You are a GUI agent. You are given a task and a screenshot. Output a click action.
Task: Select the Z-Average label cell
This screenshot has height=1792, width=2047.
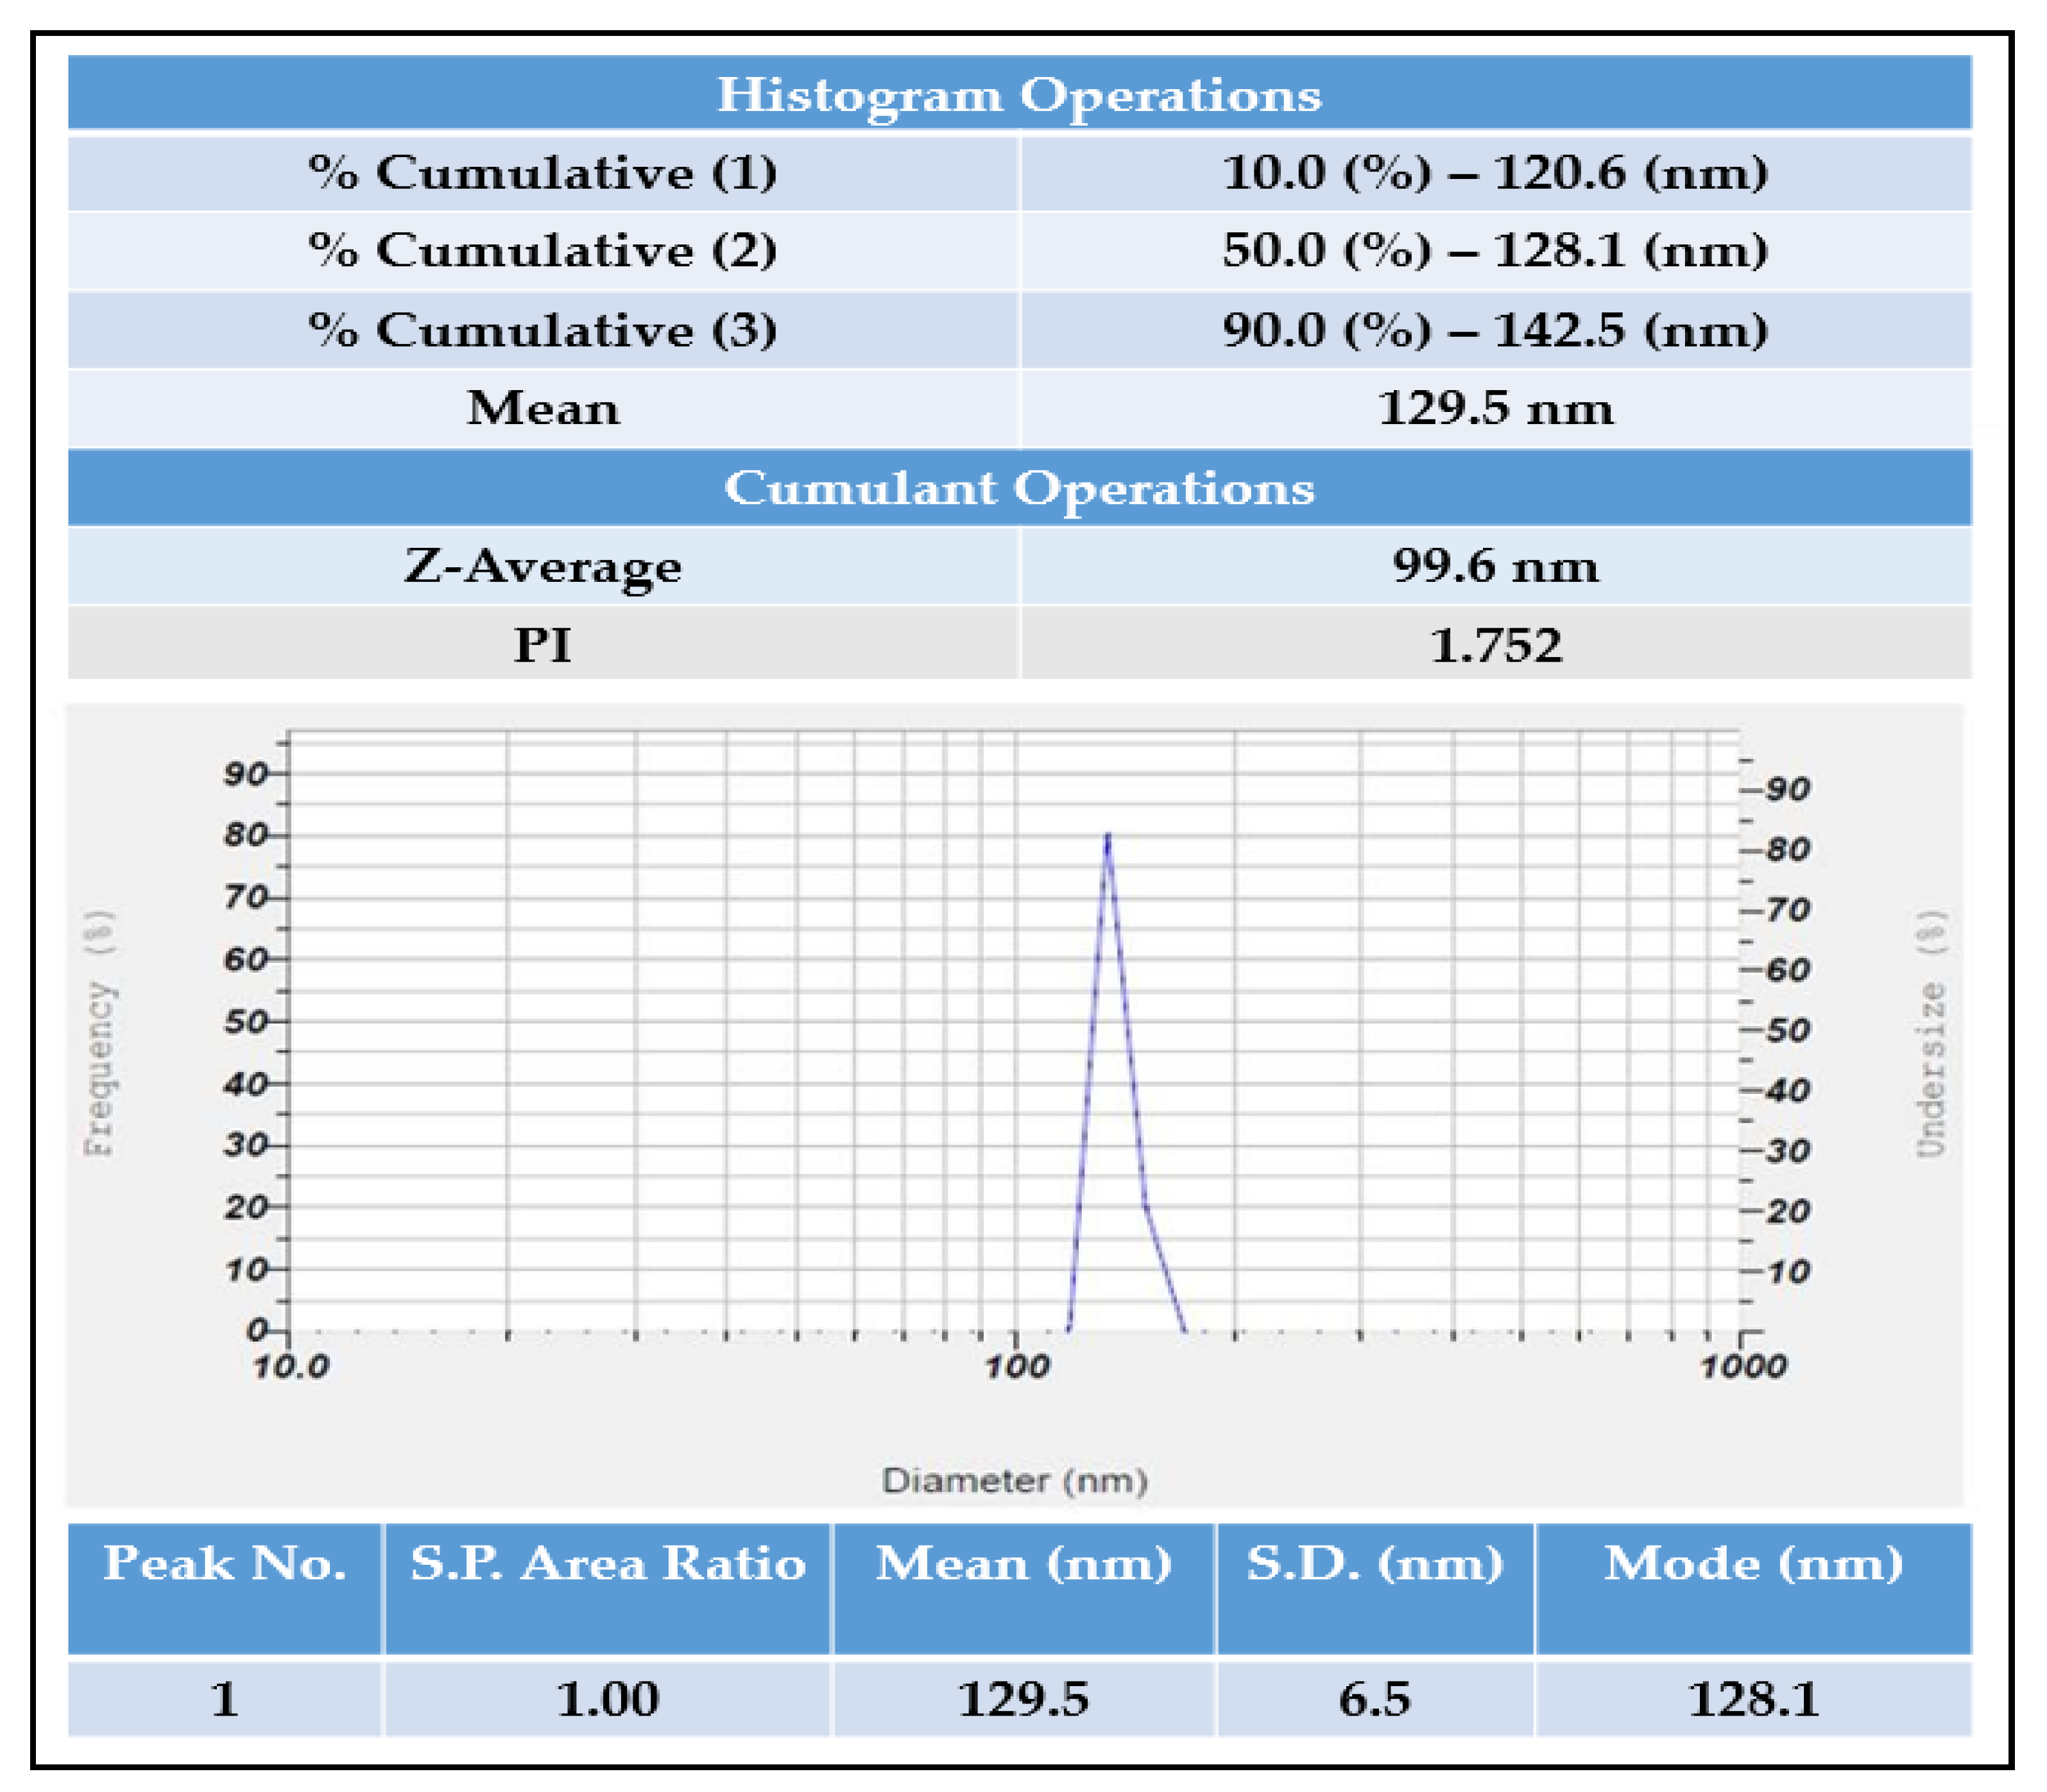click(x=543, y=566)
